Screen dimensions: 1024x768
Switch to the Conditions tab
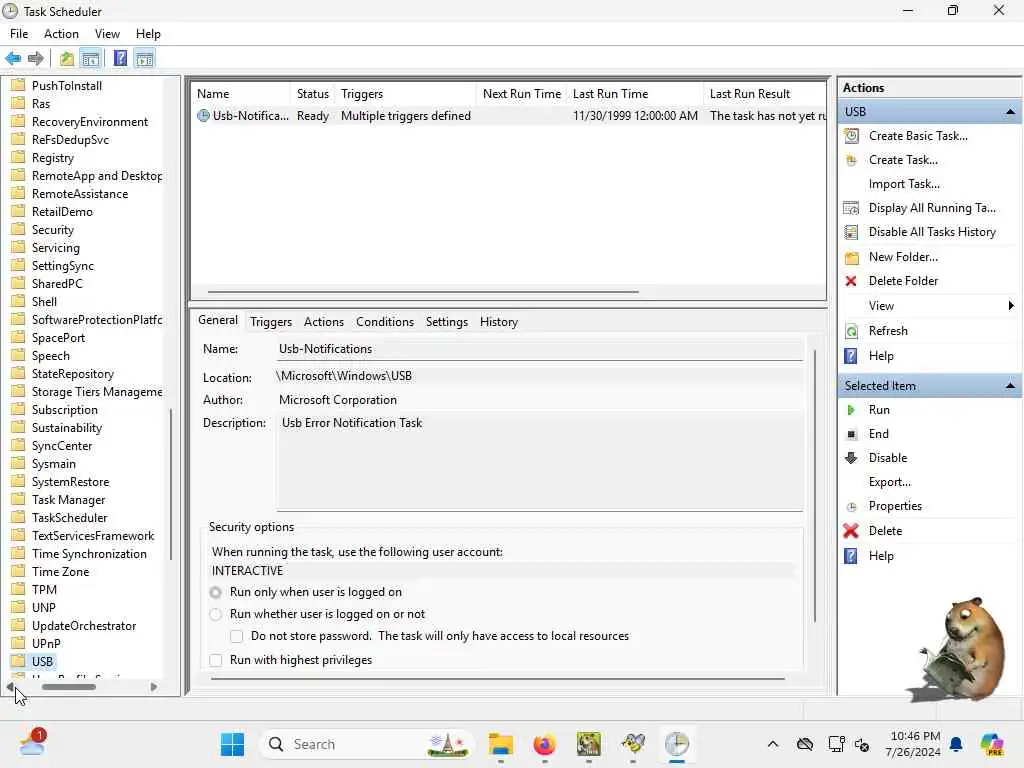[x=385, y=322]
